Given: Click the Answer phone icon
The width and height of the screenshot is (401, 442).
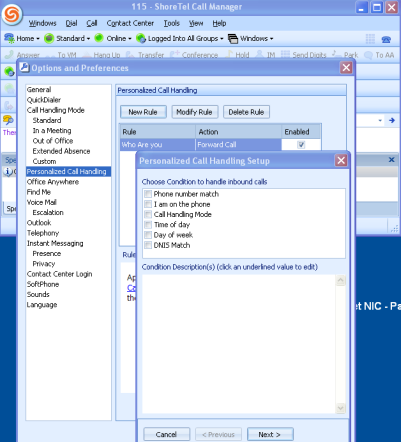Looking at the screenshot, I should click(9, 55).
